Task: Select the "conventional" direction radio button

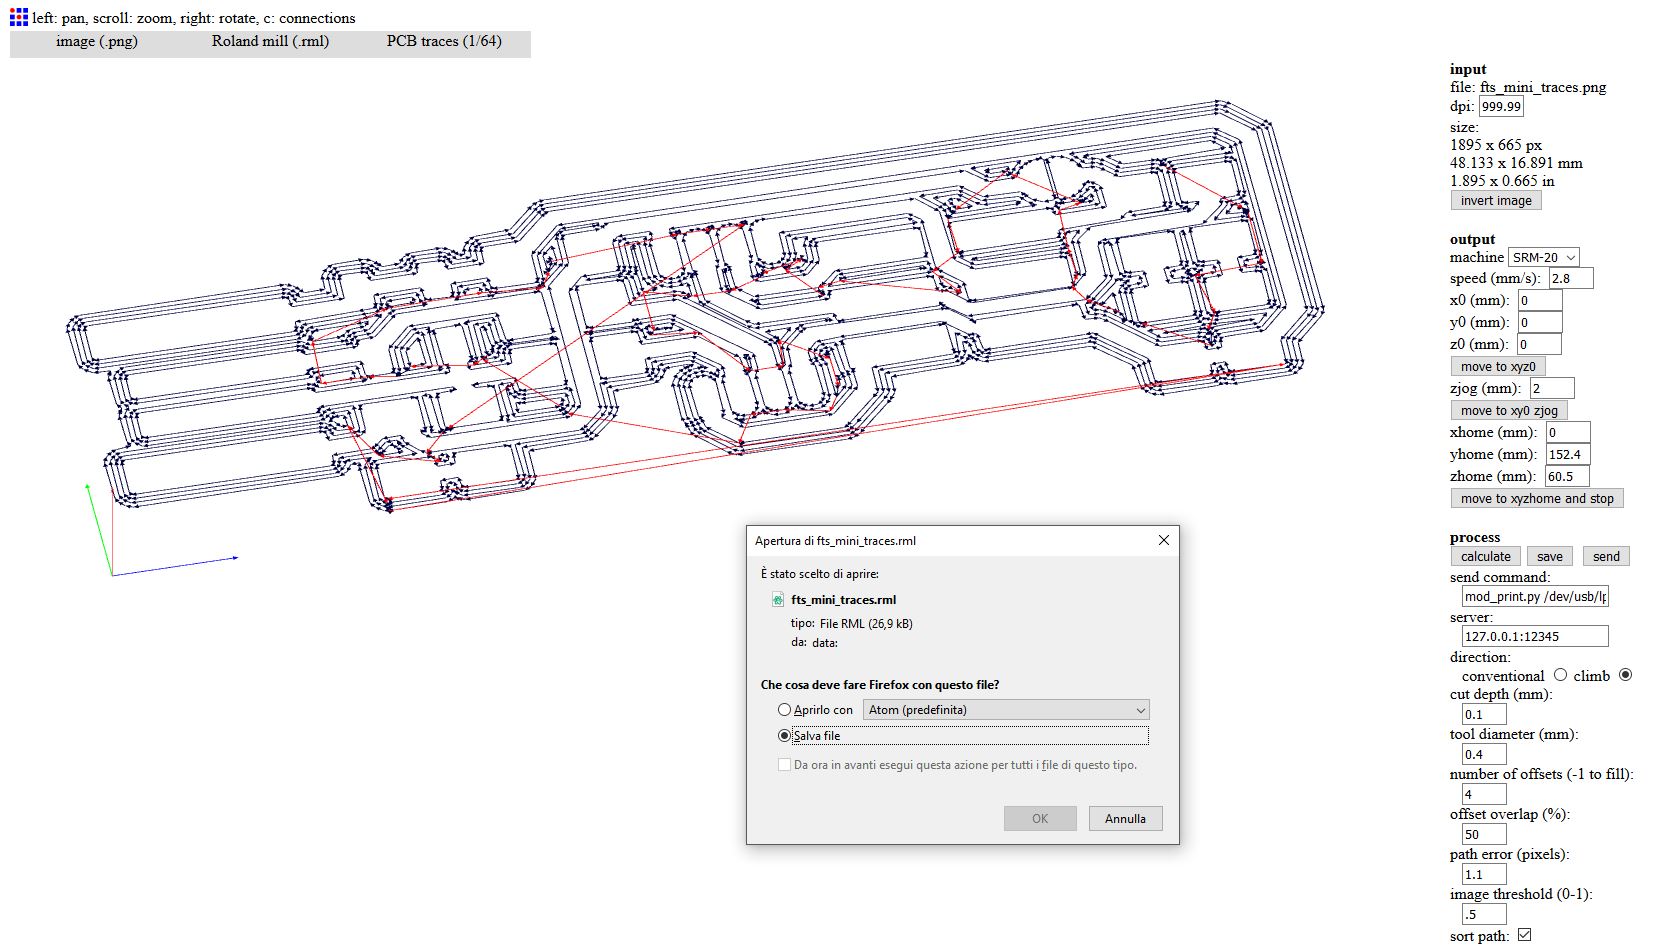Action: pyautogui.click(x=1560, y=676)
